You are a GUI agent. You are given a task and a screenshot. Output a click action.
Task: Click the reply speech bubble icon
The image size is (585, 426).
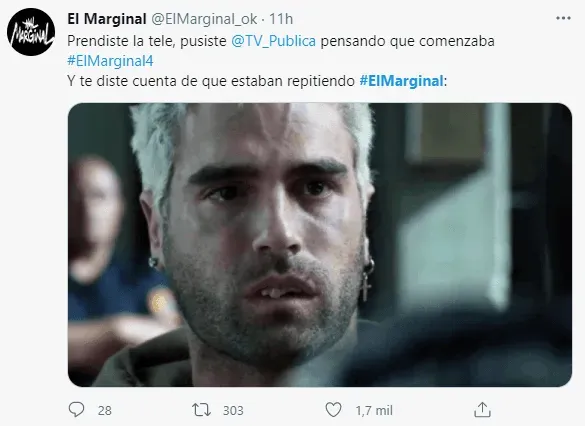(76, 410)
